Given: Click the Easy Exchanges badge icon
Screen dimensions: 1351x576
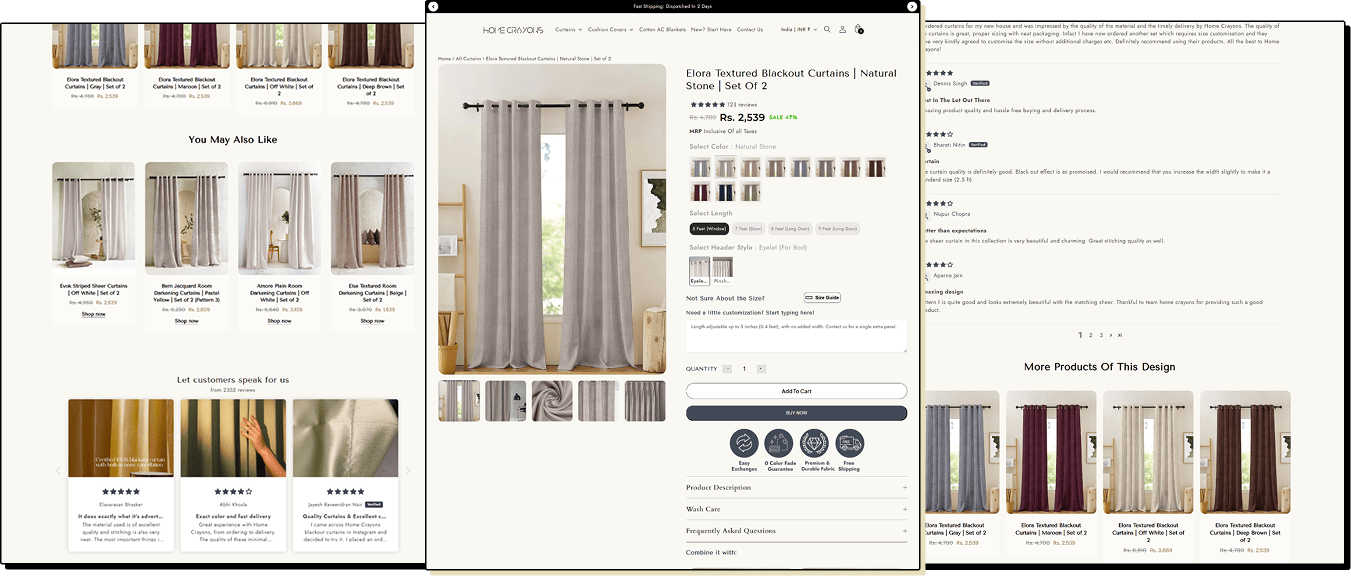Looking at the screenshot, I should tap(744, 443).
